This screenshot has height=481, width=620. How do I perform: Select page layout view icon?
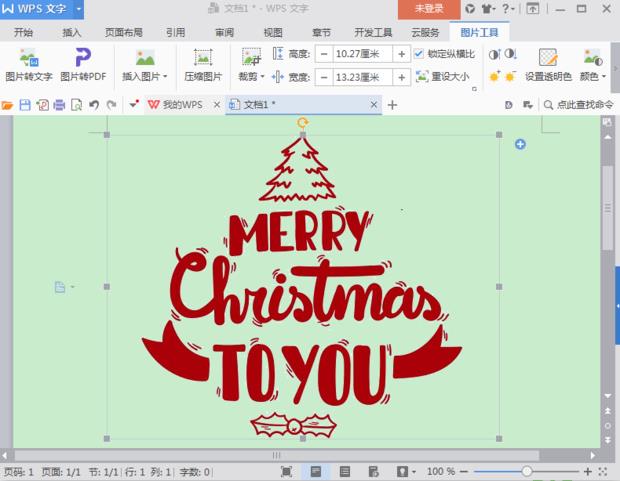point(316,471)
